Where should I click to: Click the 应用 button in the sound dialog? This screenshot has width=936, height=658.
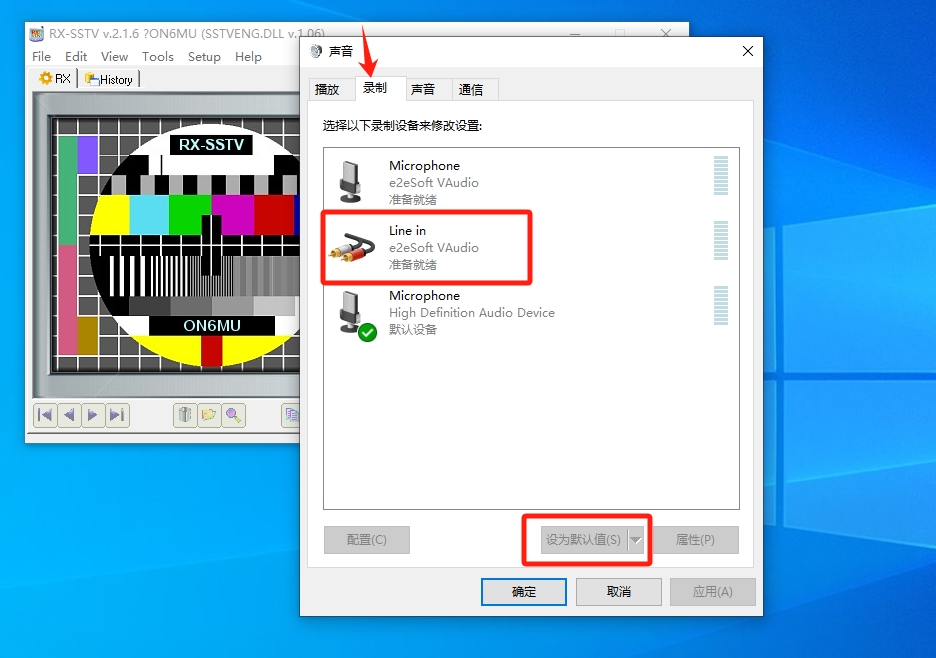(x=712, y=591)
